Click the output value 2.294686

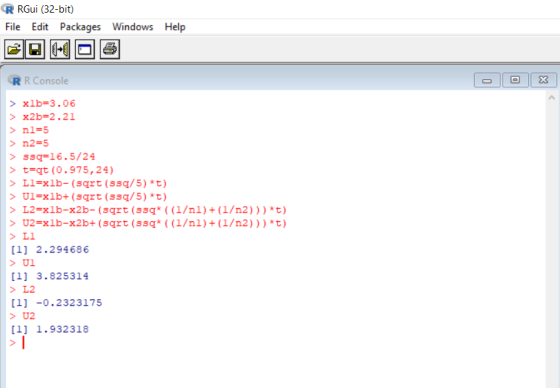pos(62,249)
